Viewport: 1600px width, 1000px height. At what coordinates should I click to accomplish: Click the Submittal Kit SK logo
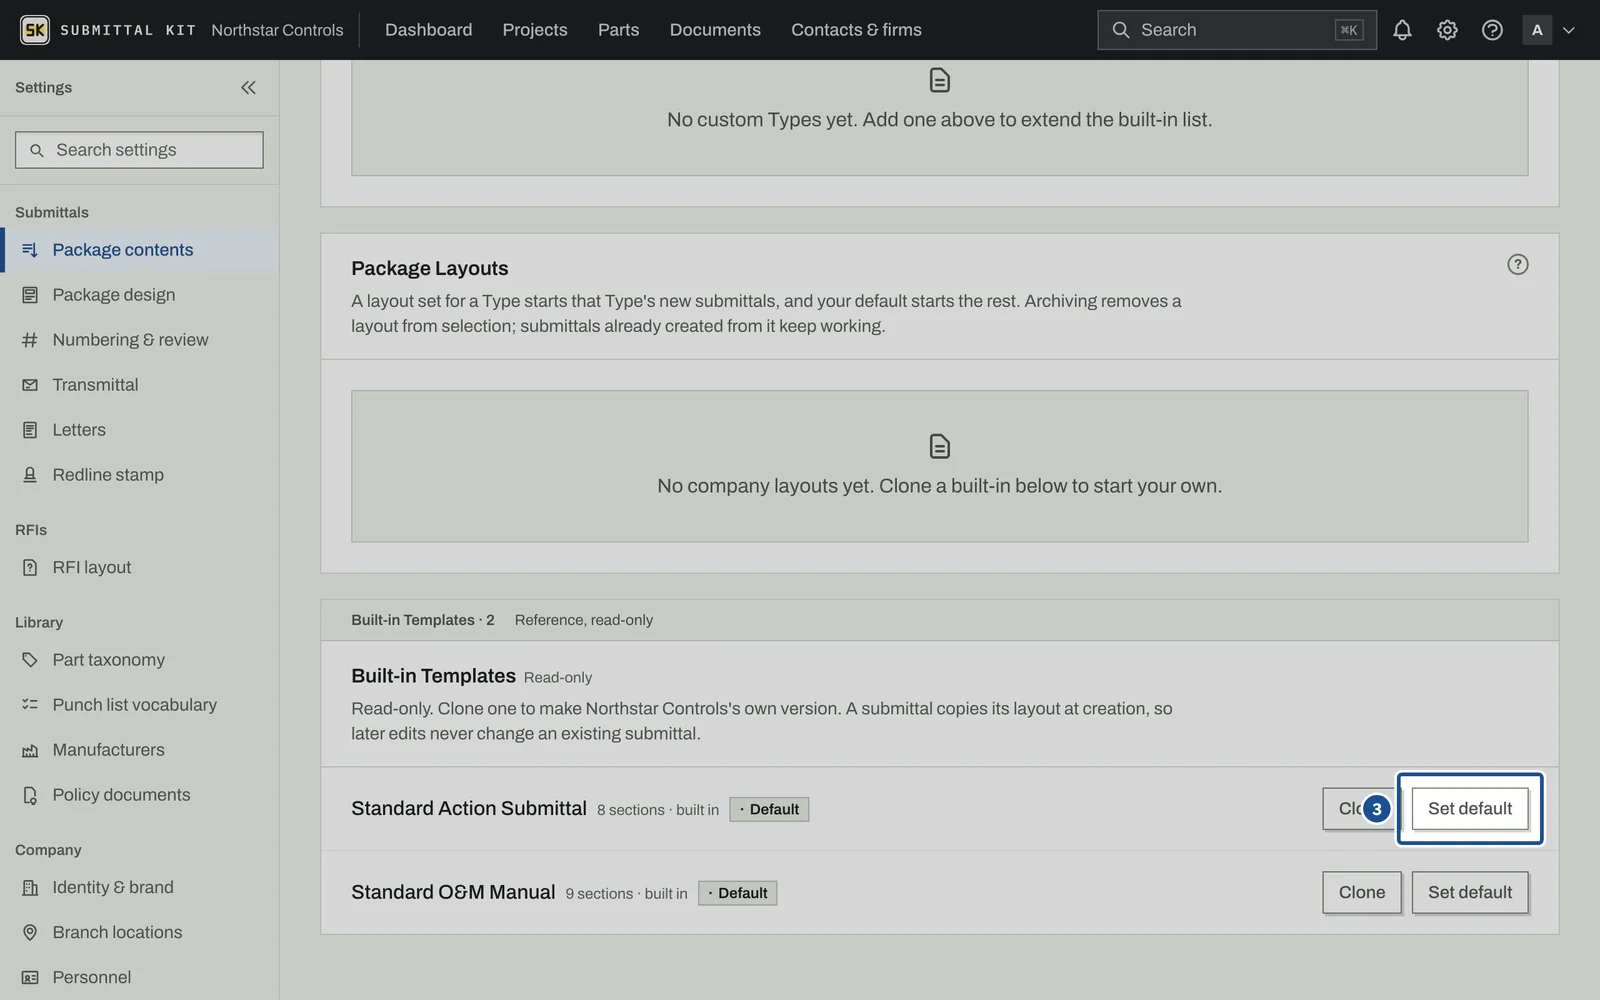pos(35,30)
